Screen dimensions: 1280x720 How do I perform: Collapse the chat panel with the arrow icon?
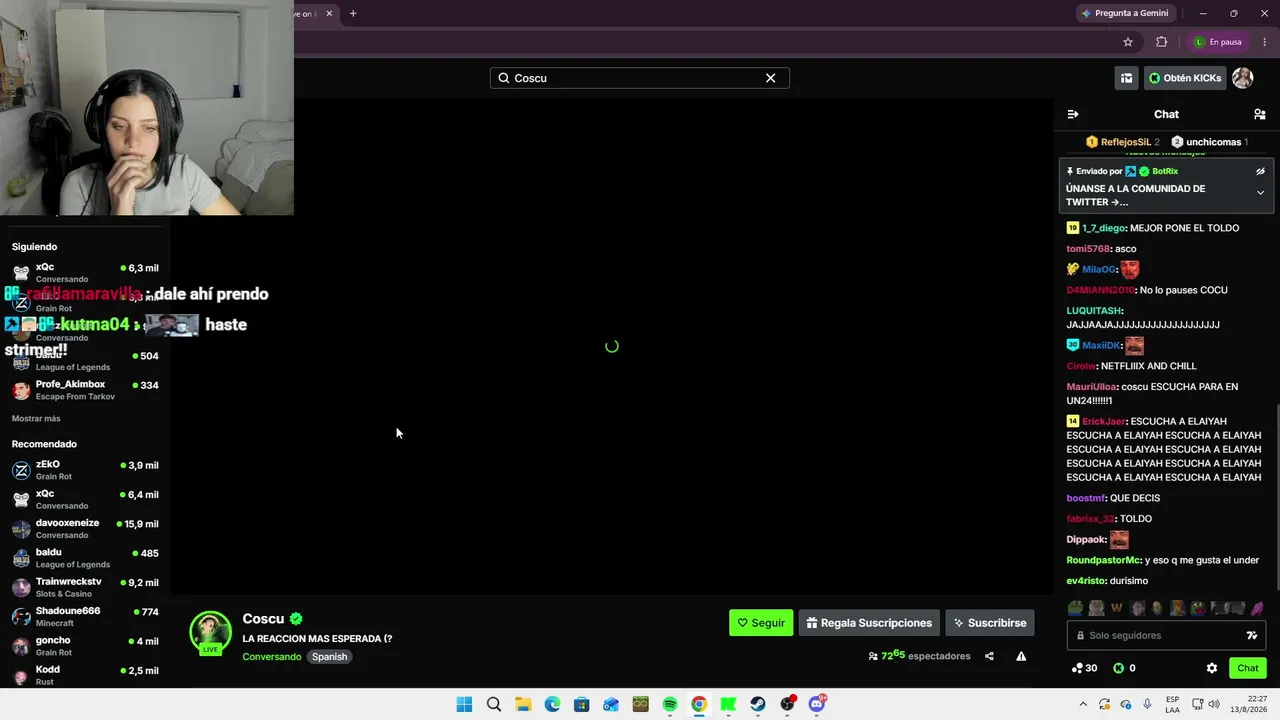(x=1073, y=114)
